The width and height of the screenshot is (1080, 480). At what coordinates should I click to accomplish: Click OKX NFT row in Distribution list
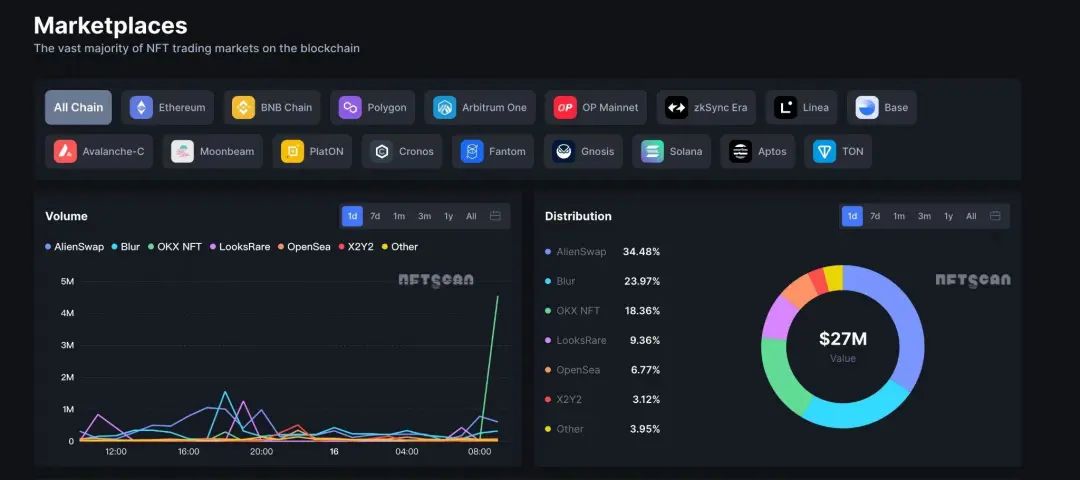(x=603, y=311)
